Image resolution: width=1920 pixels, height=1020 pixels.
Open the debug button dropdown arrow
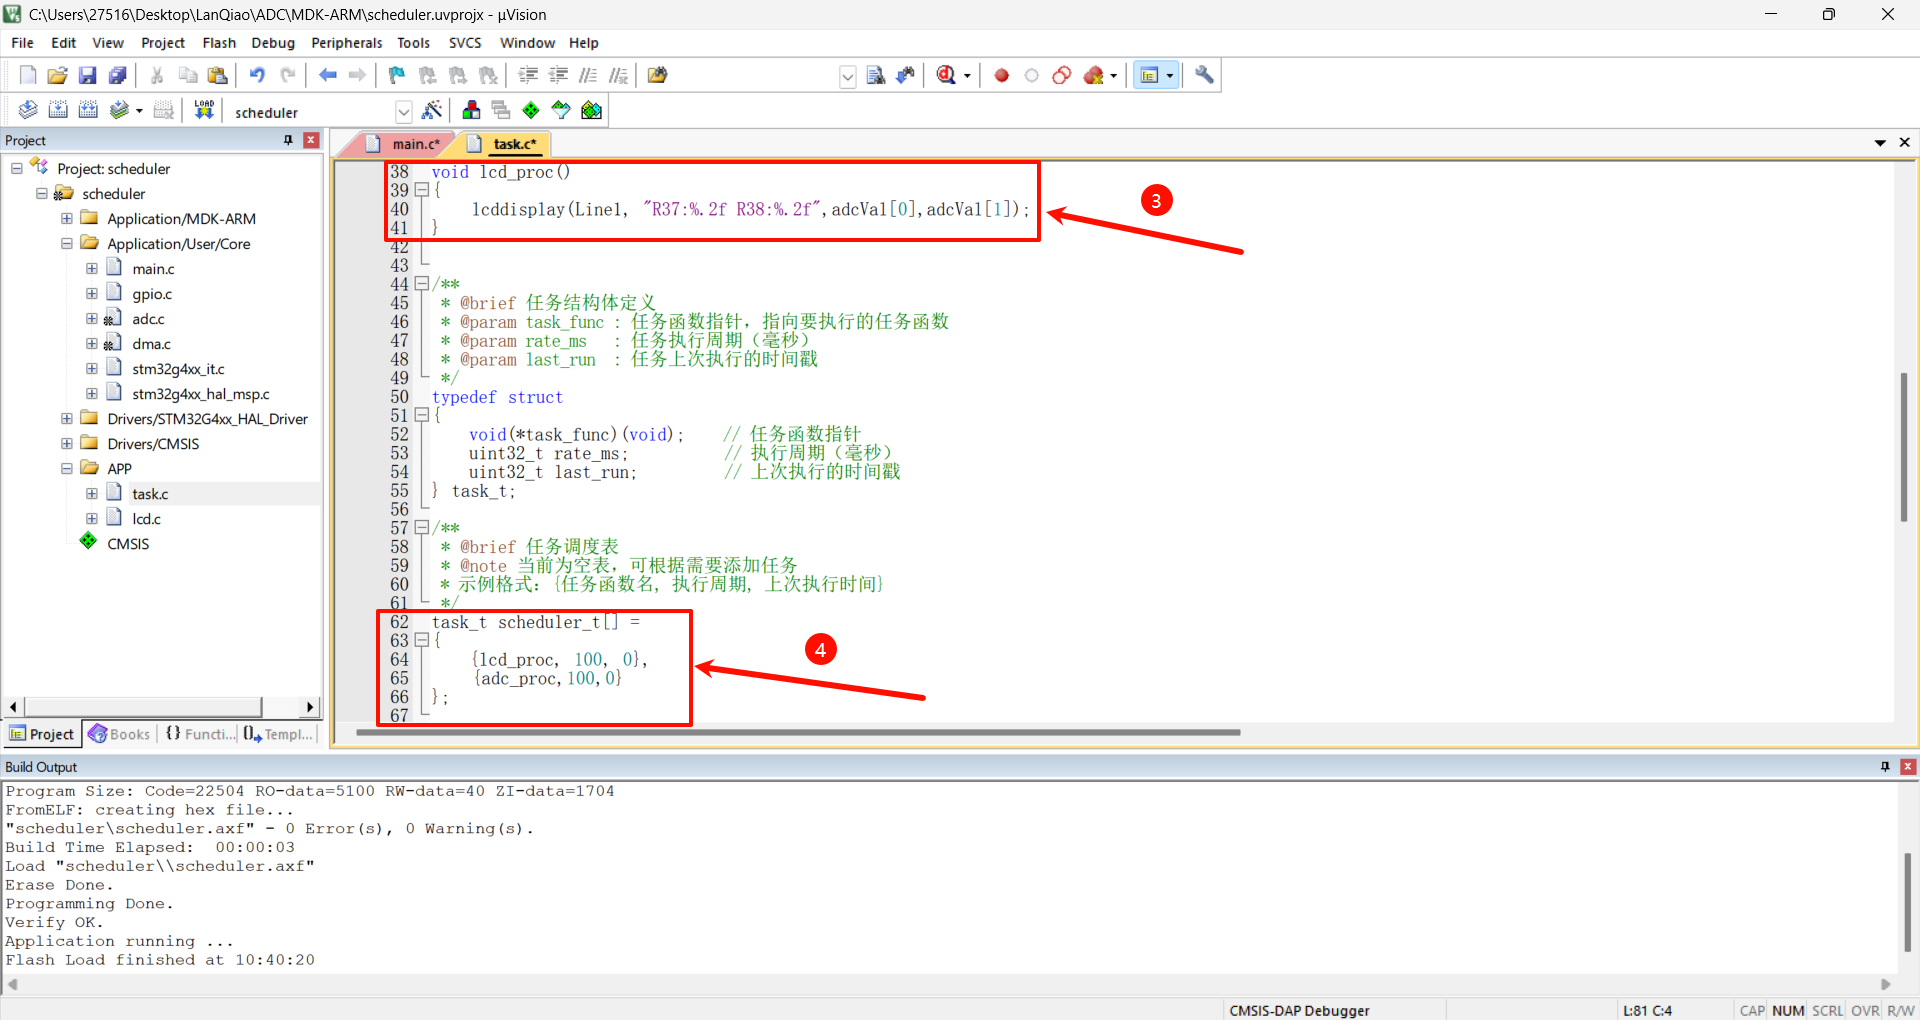[x=967, y=76]
